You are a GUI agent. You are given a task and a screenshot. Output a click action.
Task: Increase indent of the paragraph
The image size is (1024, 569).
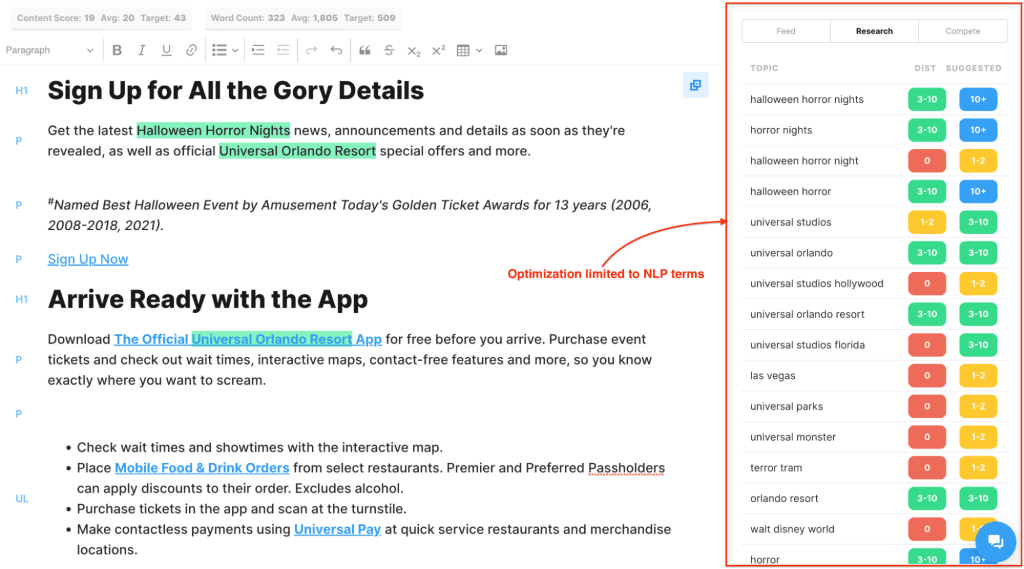coord(258,50)
